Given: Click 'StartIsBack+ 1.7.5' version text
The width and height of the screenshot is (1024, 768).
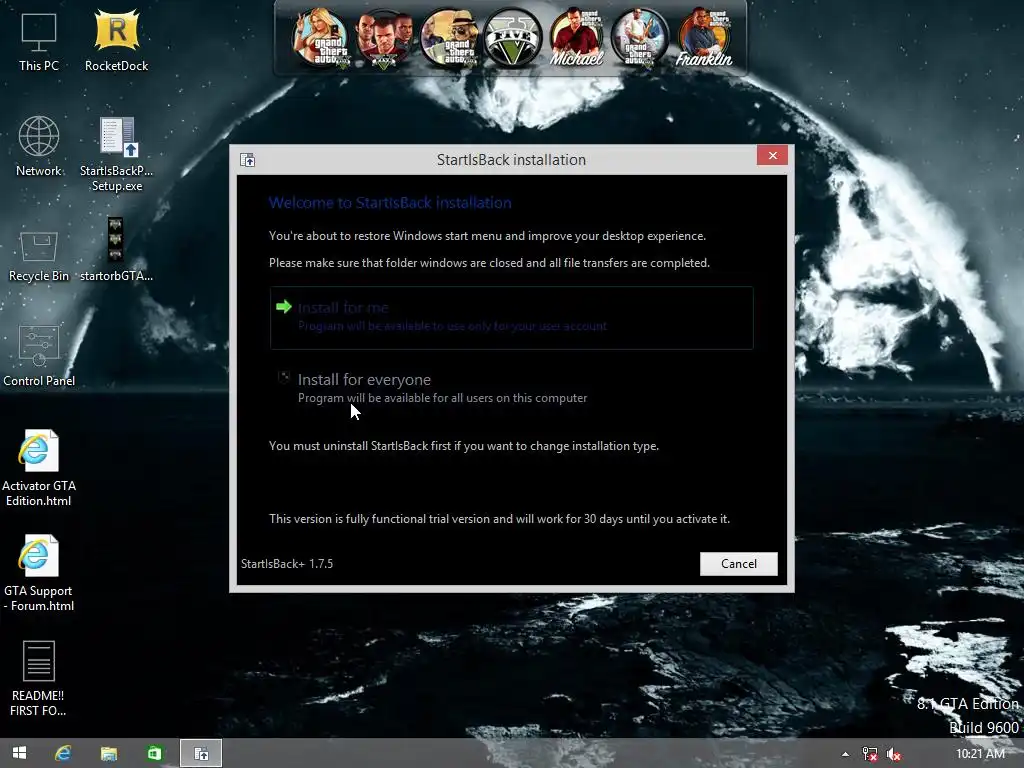Looking at the screenshot, I should (x=287, y=564).
